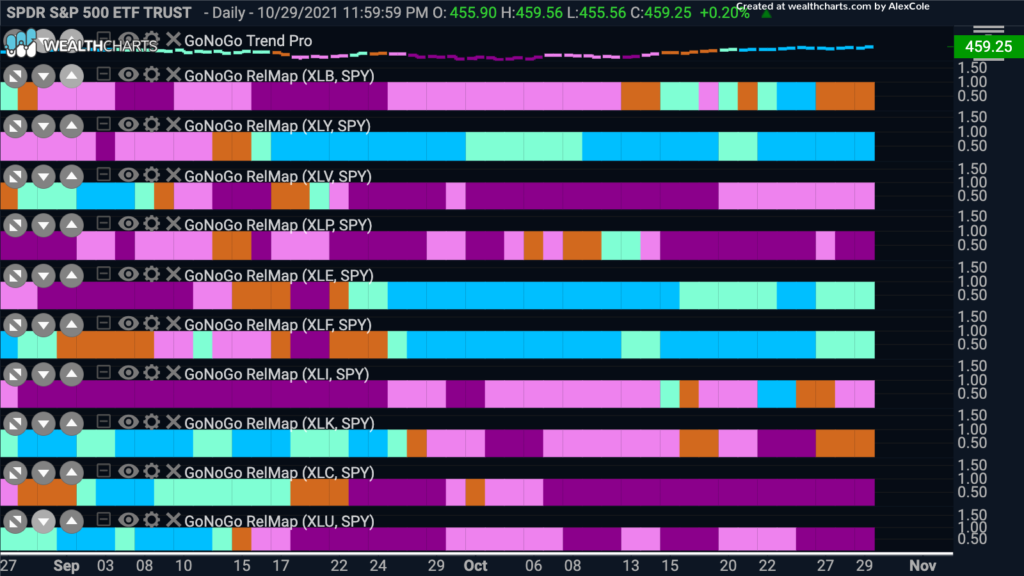Toggle visibility of XLF RelMap
This screenshot has width=1024, height=576.
point(128,324)
